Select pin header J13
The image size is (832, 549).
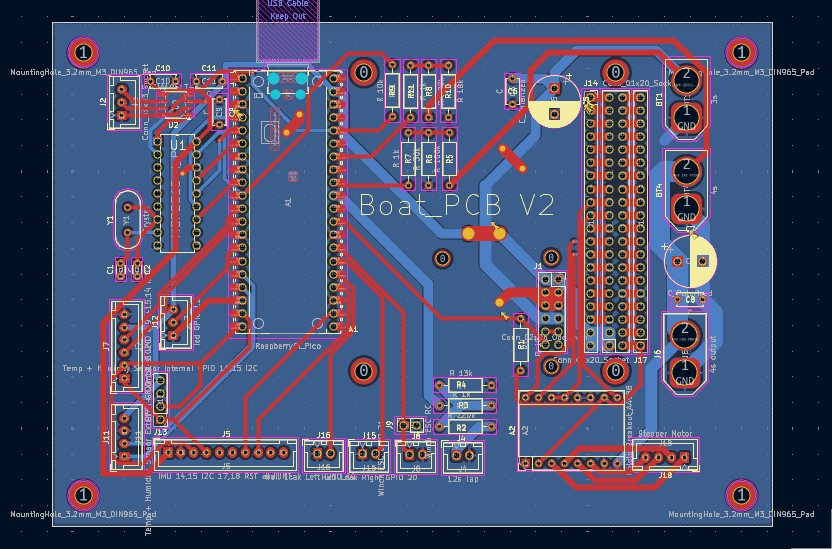pyautogui.click(x=160, y=400)
